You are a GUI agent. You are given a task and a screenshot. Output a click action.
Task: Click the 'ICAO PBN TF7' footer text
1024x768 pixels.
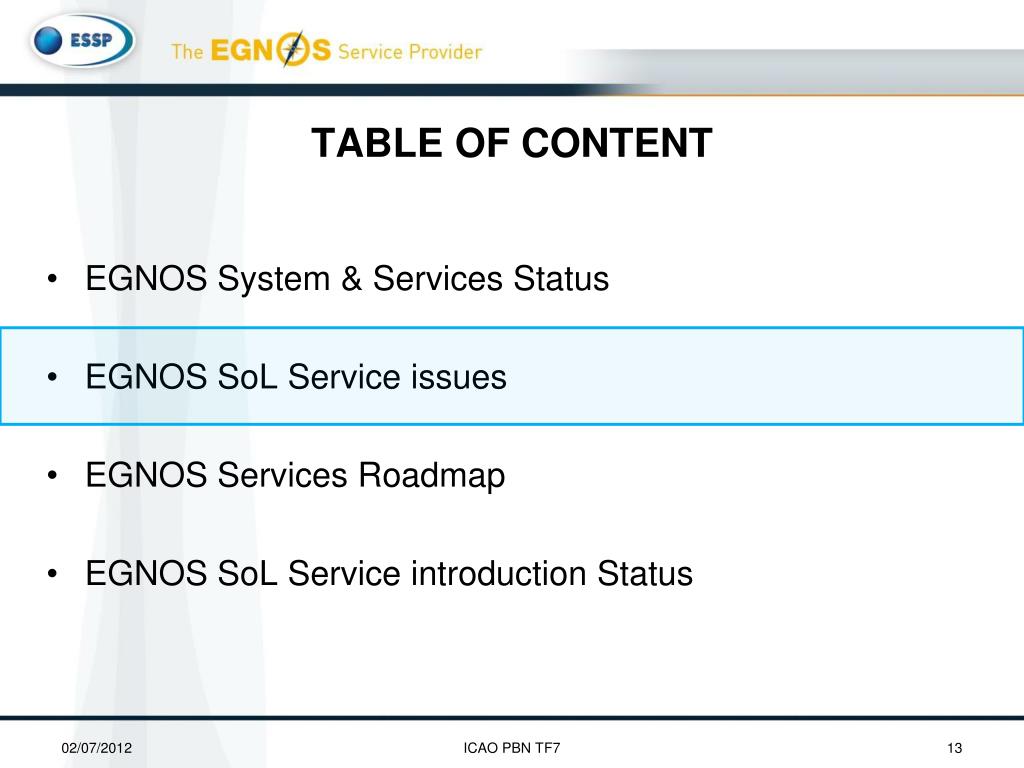(x=511, y=748)
